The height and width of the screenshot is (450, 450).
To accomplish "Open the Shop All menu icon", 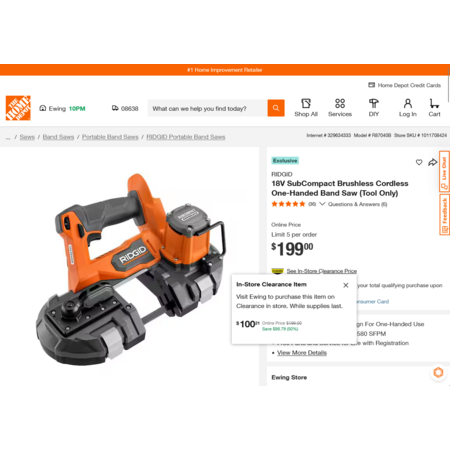I will click(x=306, y=103).
